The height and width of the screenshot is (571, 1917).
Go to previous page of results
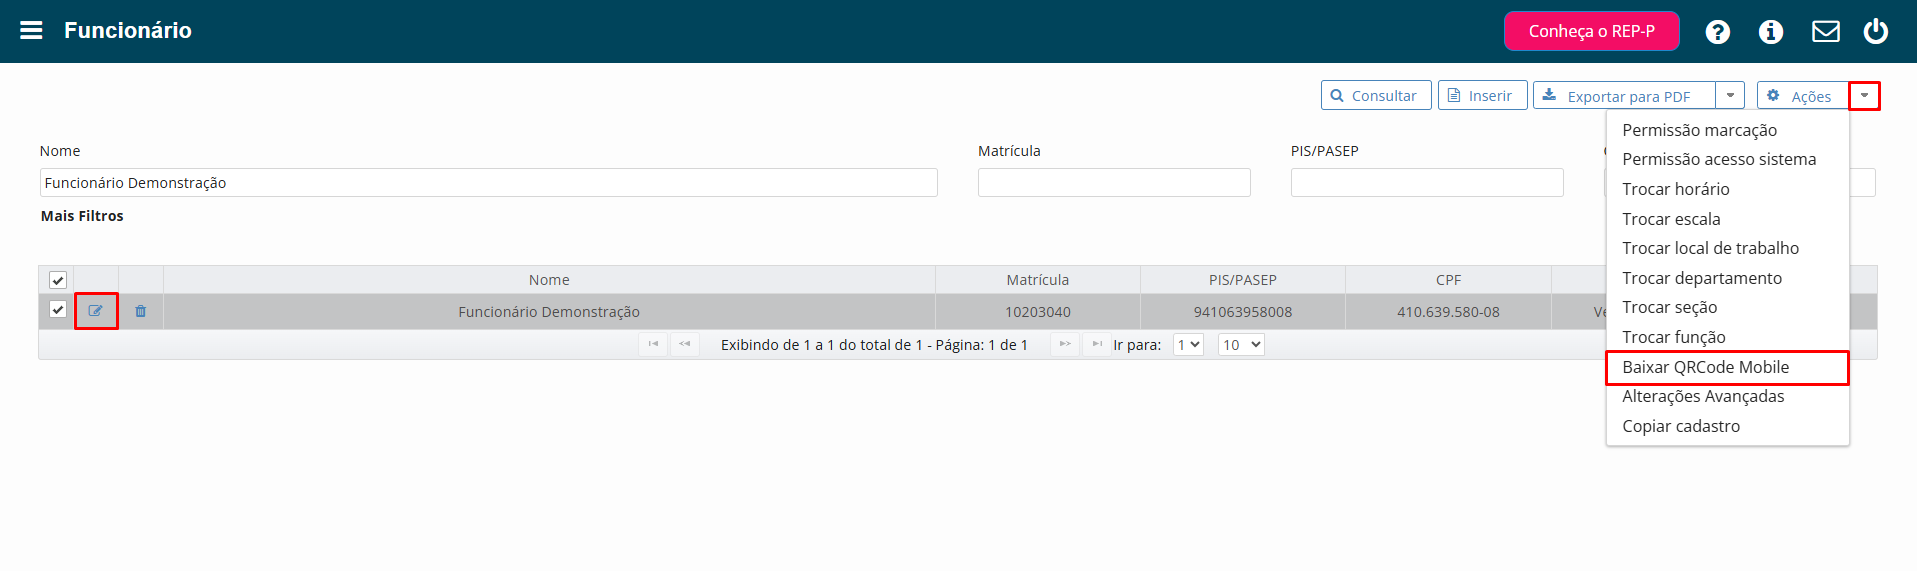[x=685, y=344]
